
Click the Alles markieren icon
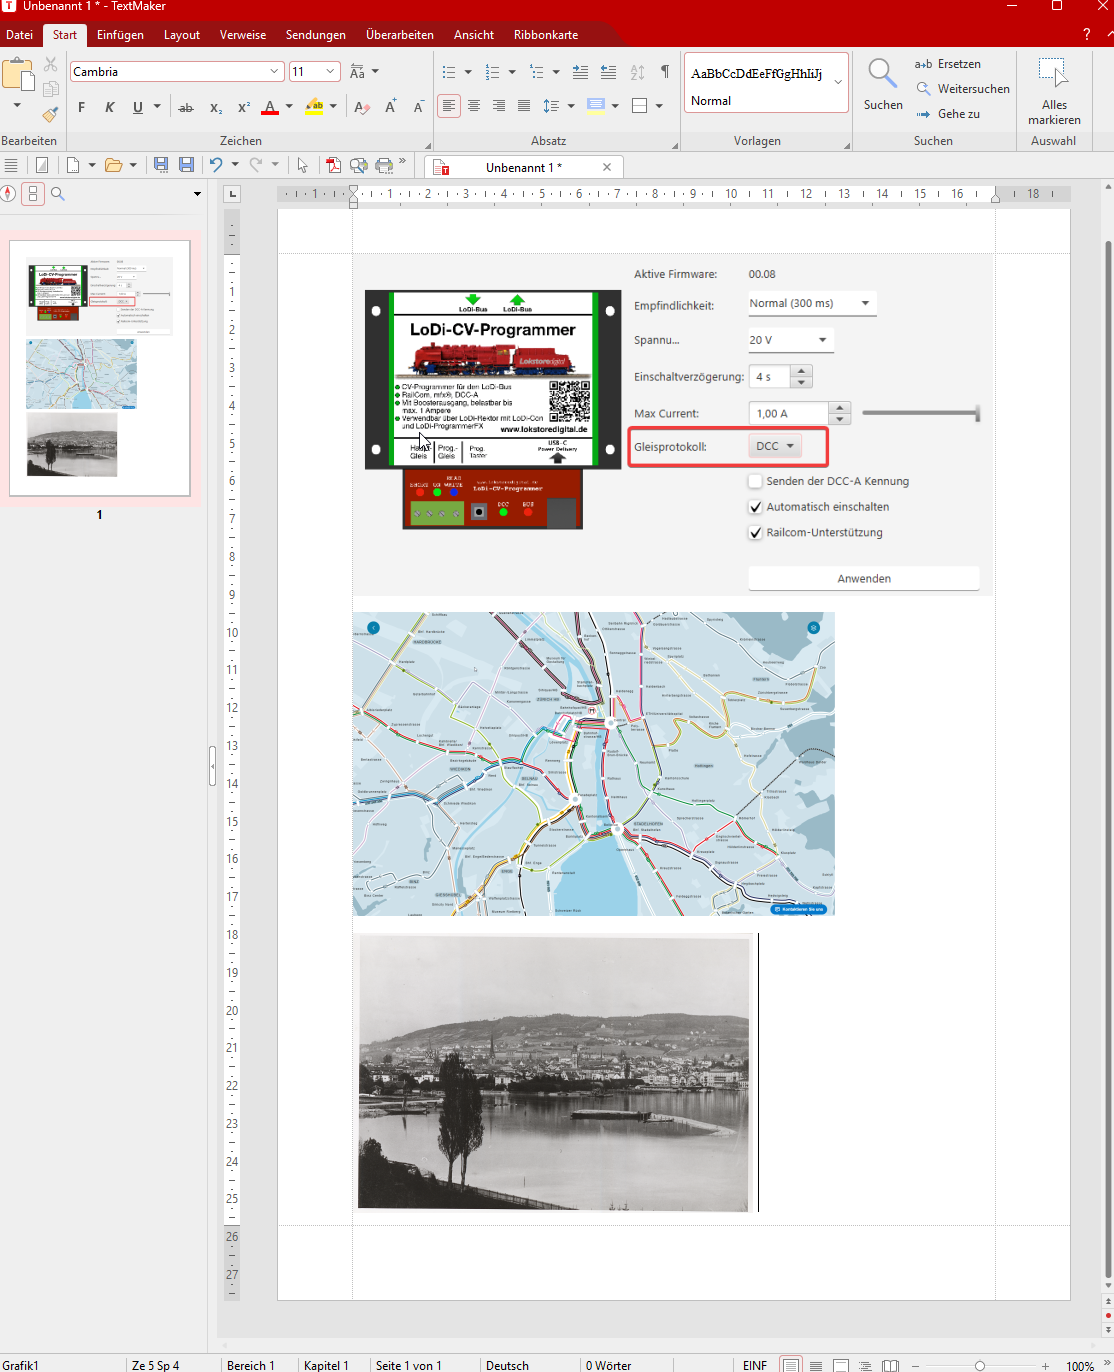pyautogui.click(x=1053, y=73)
